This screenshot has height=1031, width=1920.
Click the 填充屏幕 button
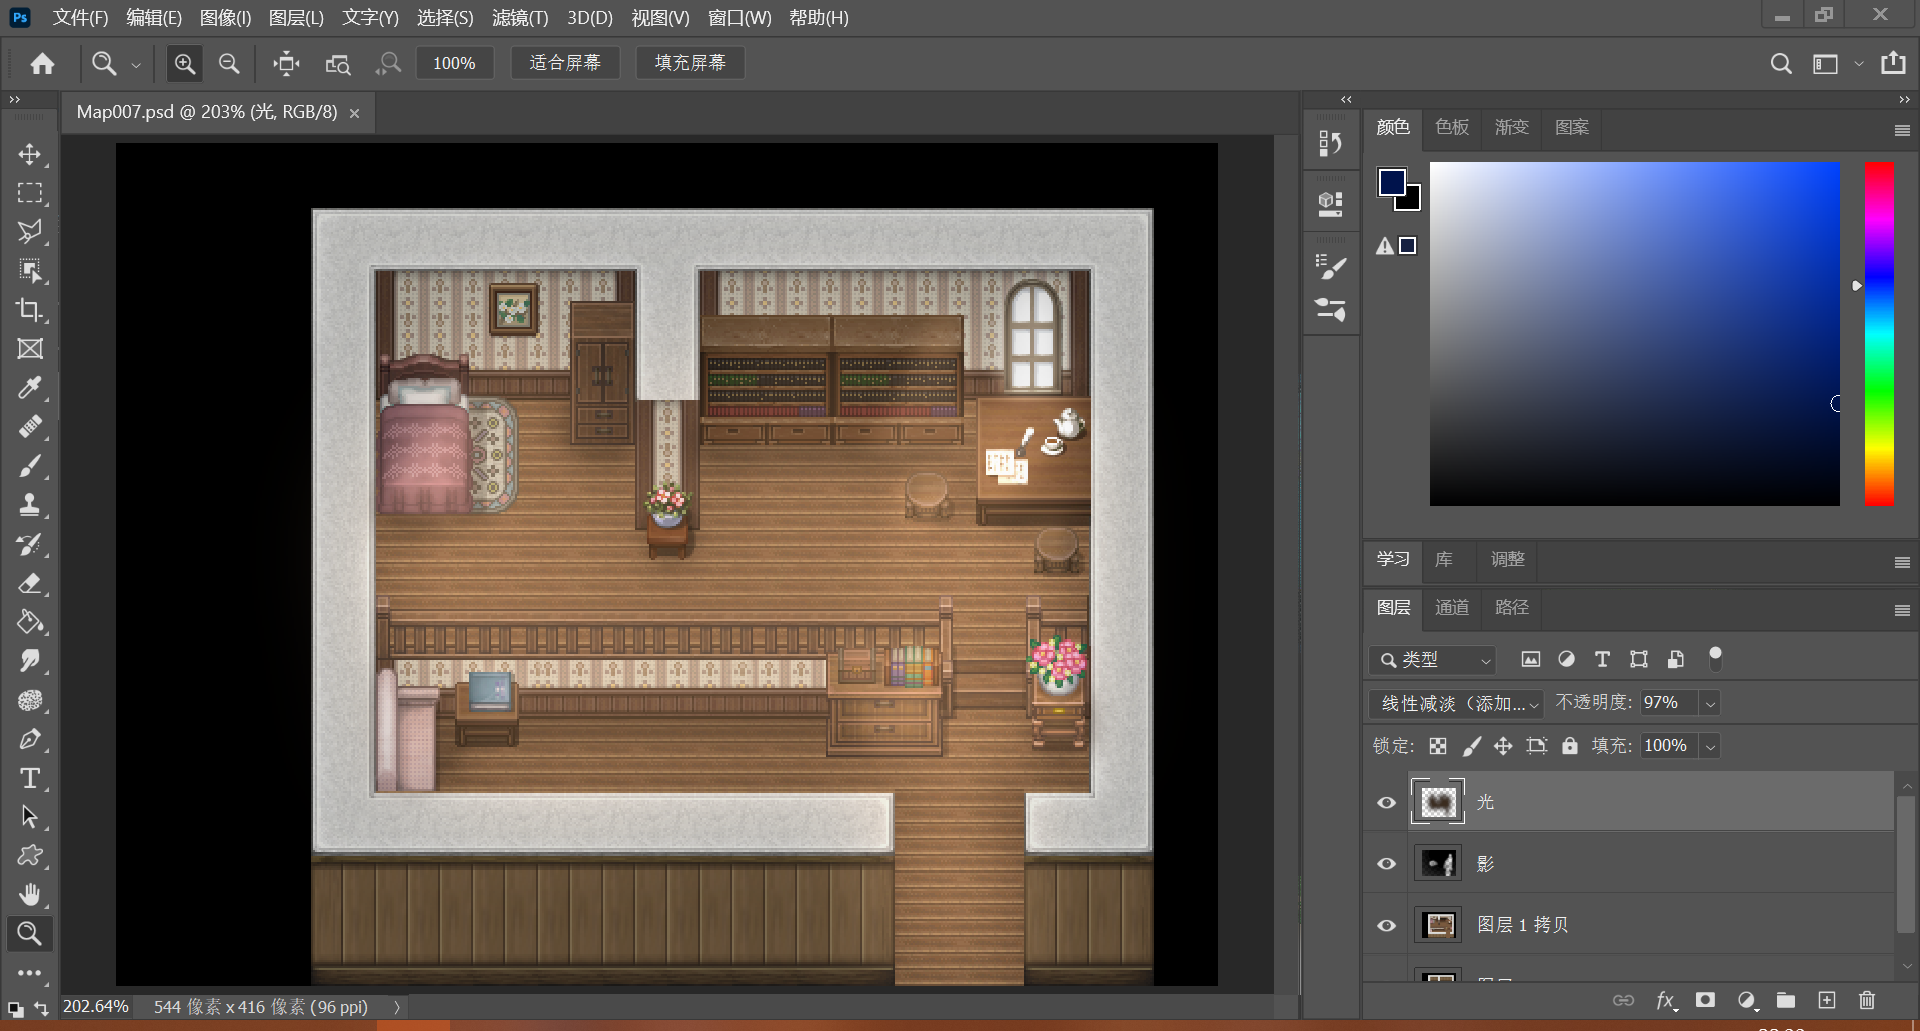click(690, 63)
